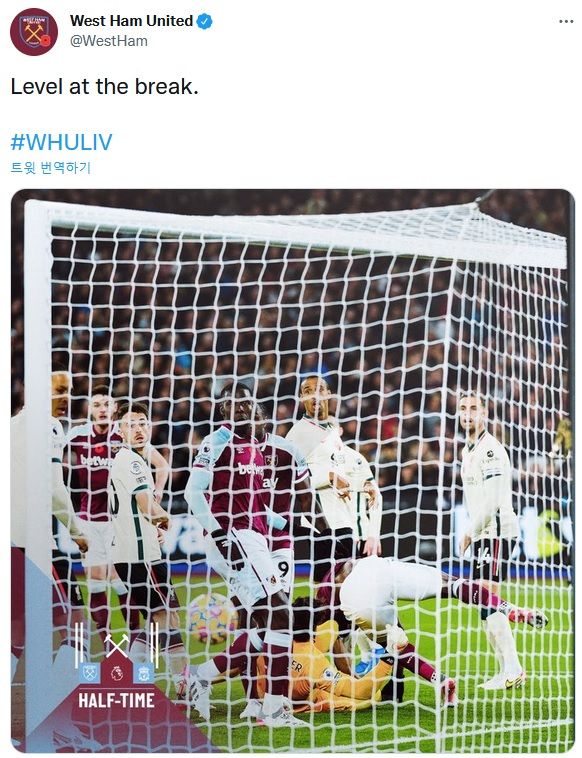Viewport: 582px width, 758px height.
Task: Click the @WestHam handle
Action: (109, 41)
